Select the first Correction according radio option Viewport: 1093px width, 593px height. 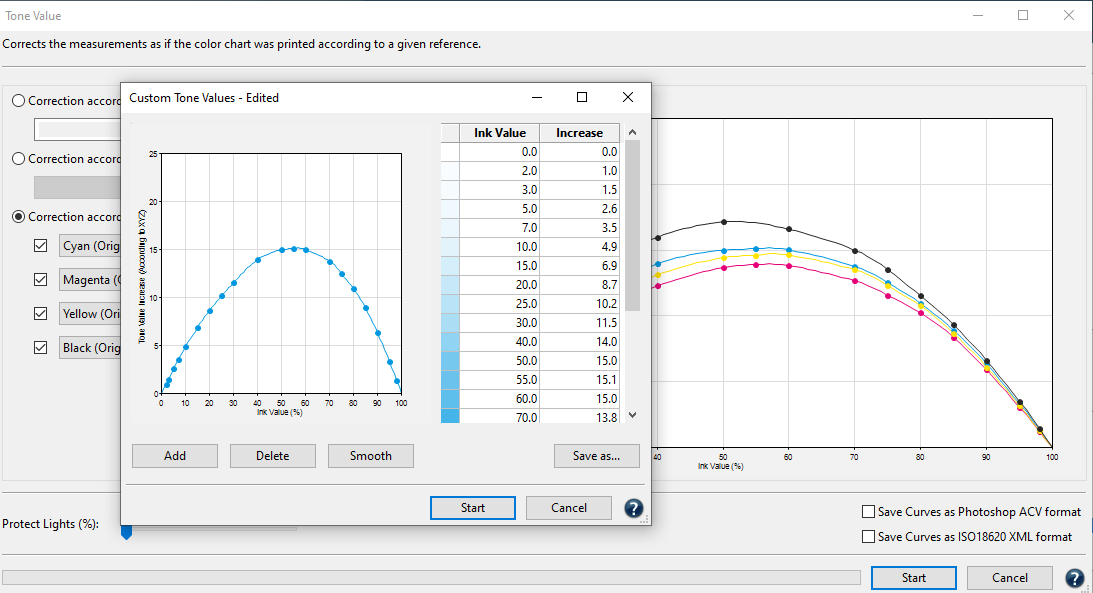point(19,101)
